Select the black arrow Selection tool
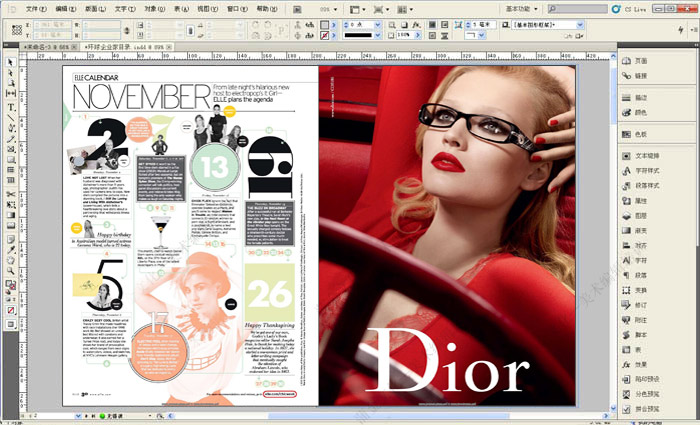 11,62
